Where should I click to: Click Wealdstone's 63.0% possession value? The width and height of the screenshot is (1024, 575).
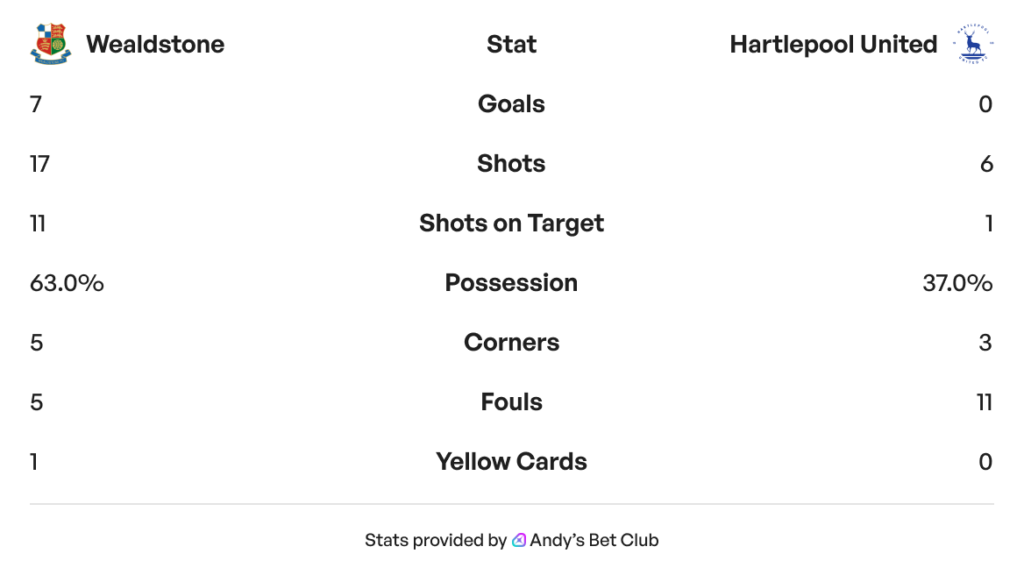(x=67, y=283)
